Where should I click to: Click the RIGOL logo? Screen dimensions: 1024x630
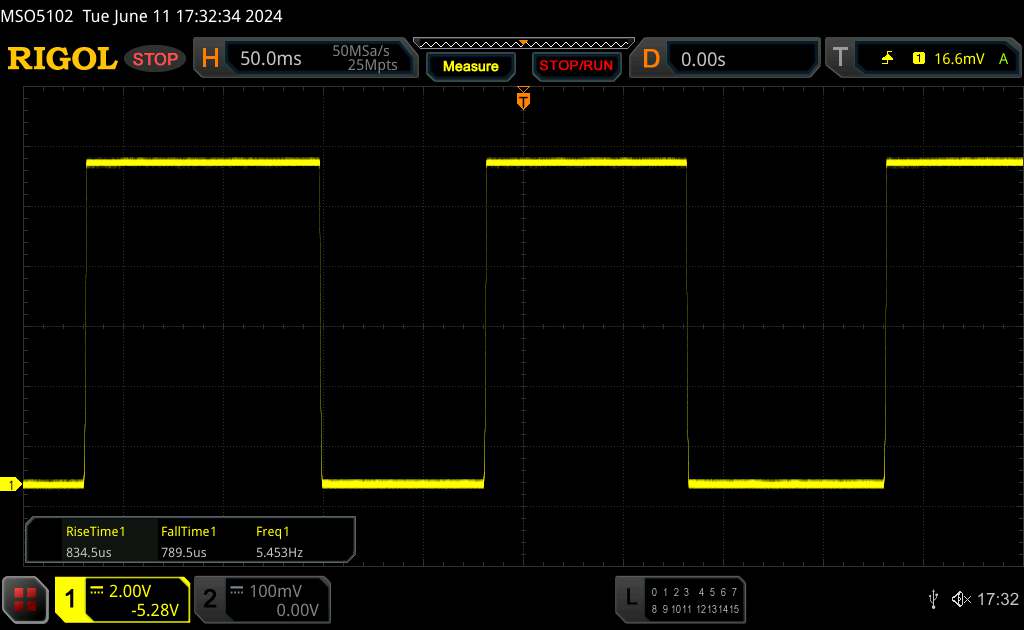(62, 59)
